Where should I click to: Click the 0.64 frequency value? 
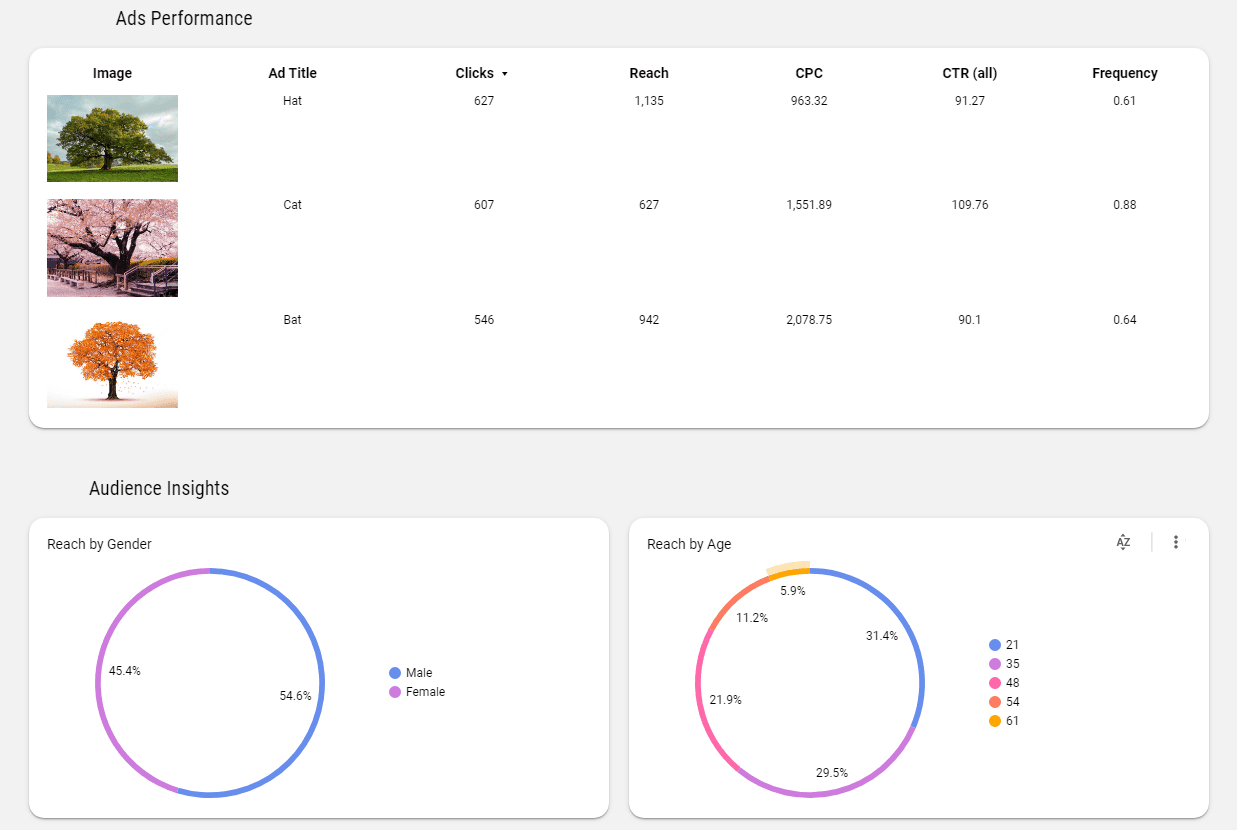click(1124, 320)
